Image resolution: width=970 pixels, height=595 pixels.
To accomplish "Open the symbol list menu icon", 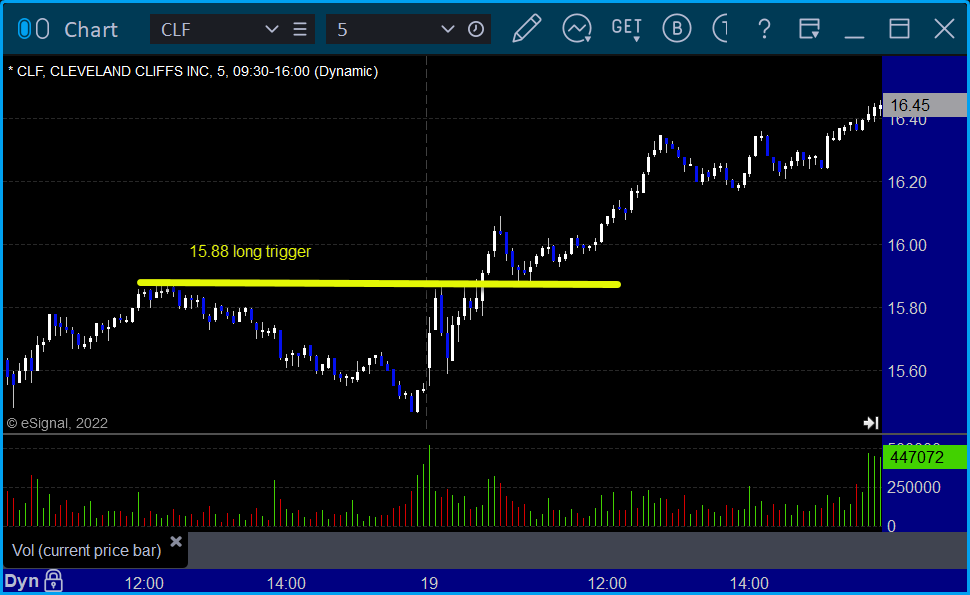I will tap(300, 29).
